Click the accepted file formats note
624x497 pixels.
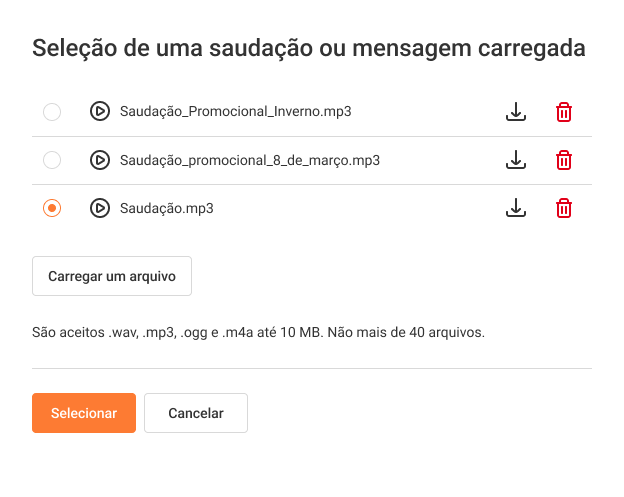[259, 332]
